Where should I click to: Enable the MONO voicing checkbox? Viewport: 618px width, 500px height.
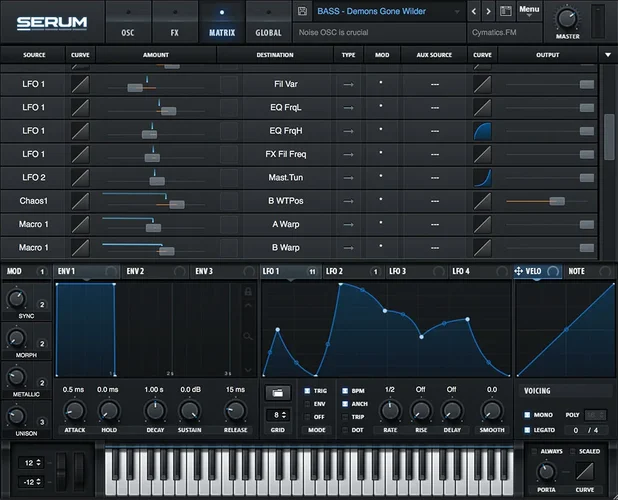pos(527,414)
